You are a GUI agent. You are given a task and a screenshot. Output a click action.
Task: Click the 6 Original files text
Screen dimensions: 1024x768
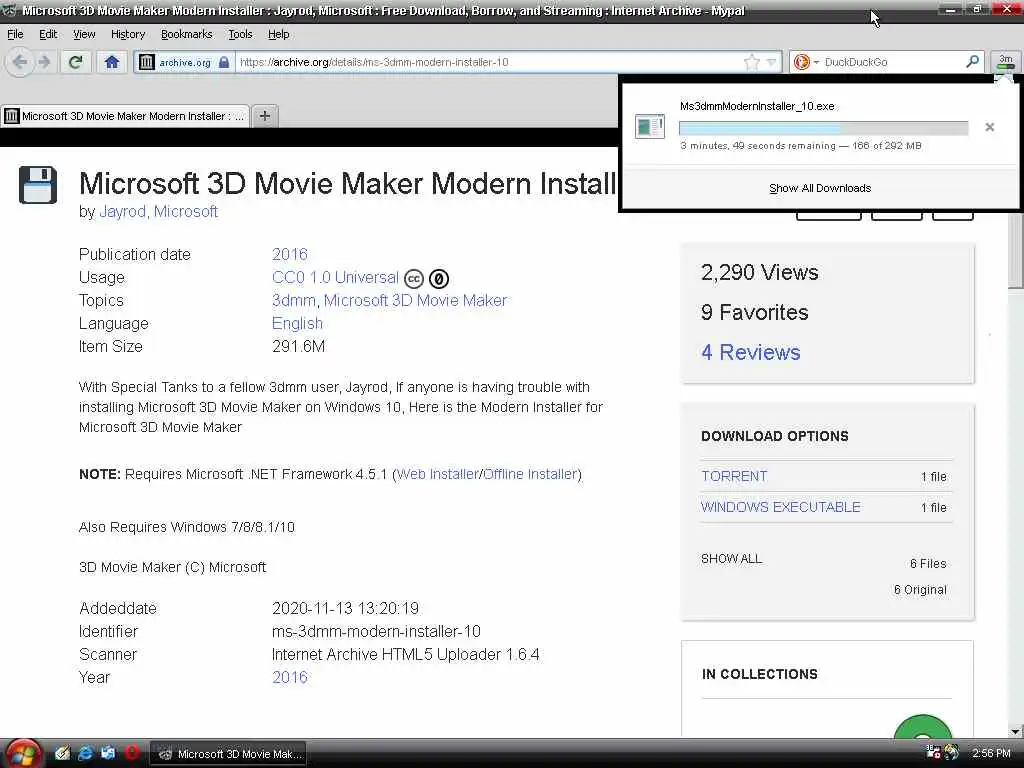tap(920, 590)
